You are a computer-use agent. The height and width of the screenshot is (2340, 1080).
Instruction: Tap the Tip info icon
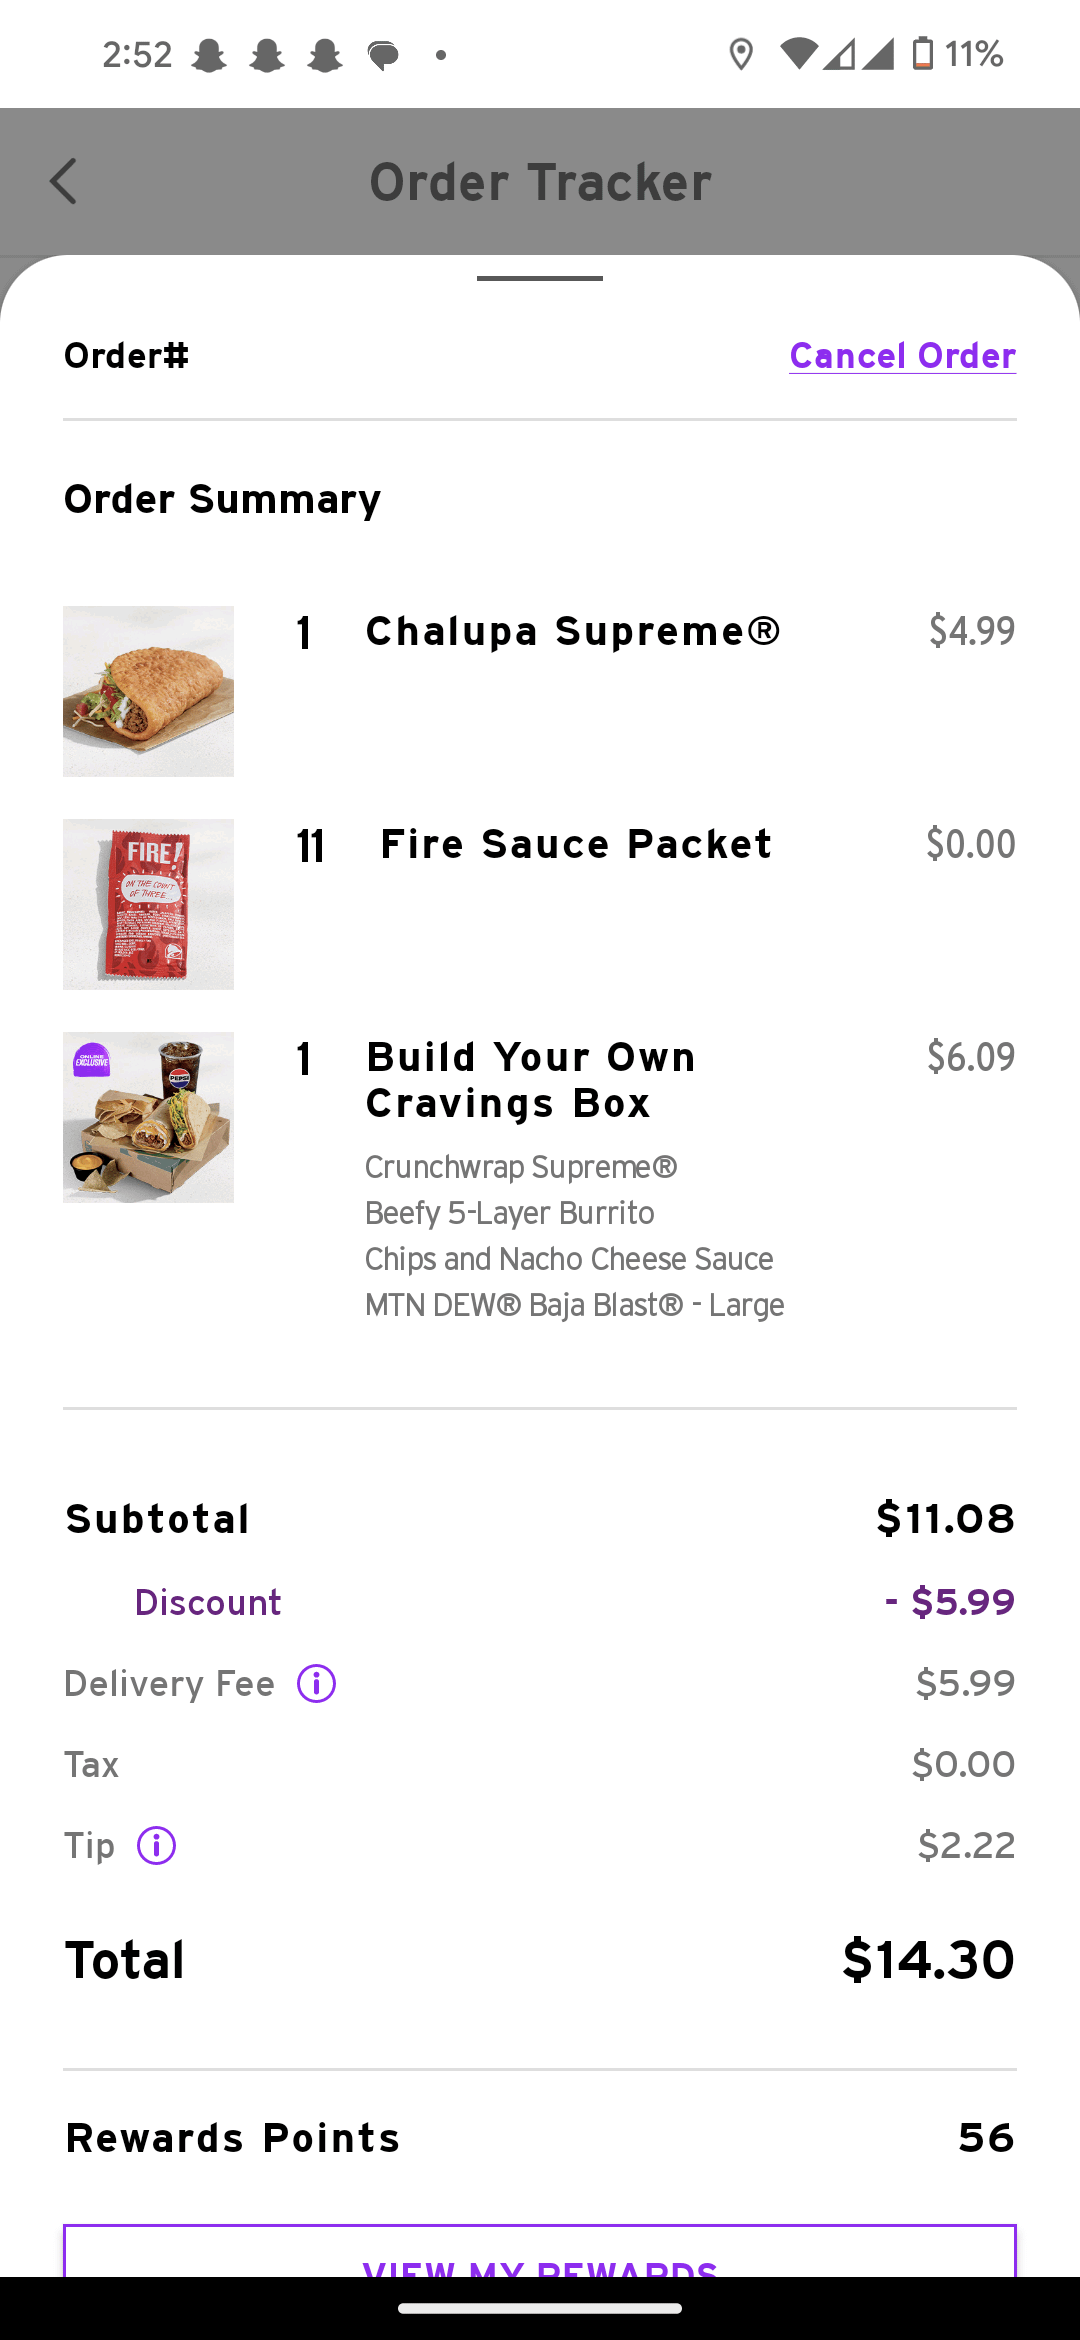pyautogui.click(x=156, y=1845)
